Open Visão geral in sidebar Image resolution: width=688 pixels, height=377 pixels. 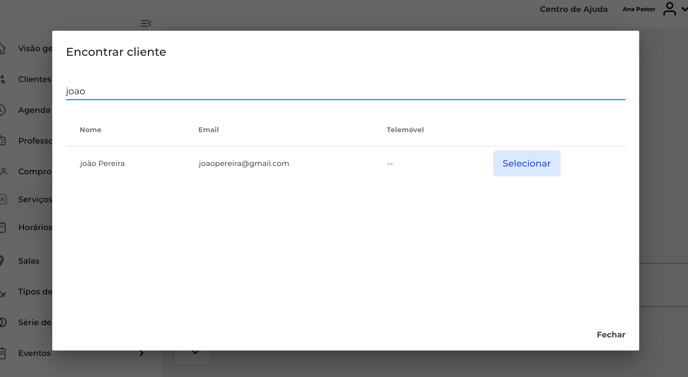(35, 48)
